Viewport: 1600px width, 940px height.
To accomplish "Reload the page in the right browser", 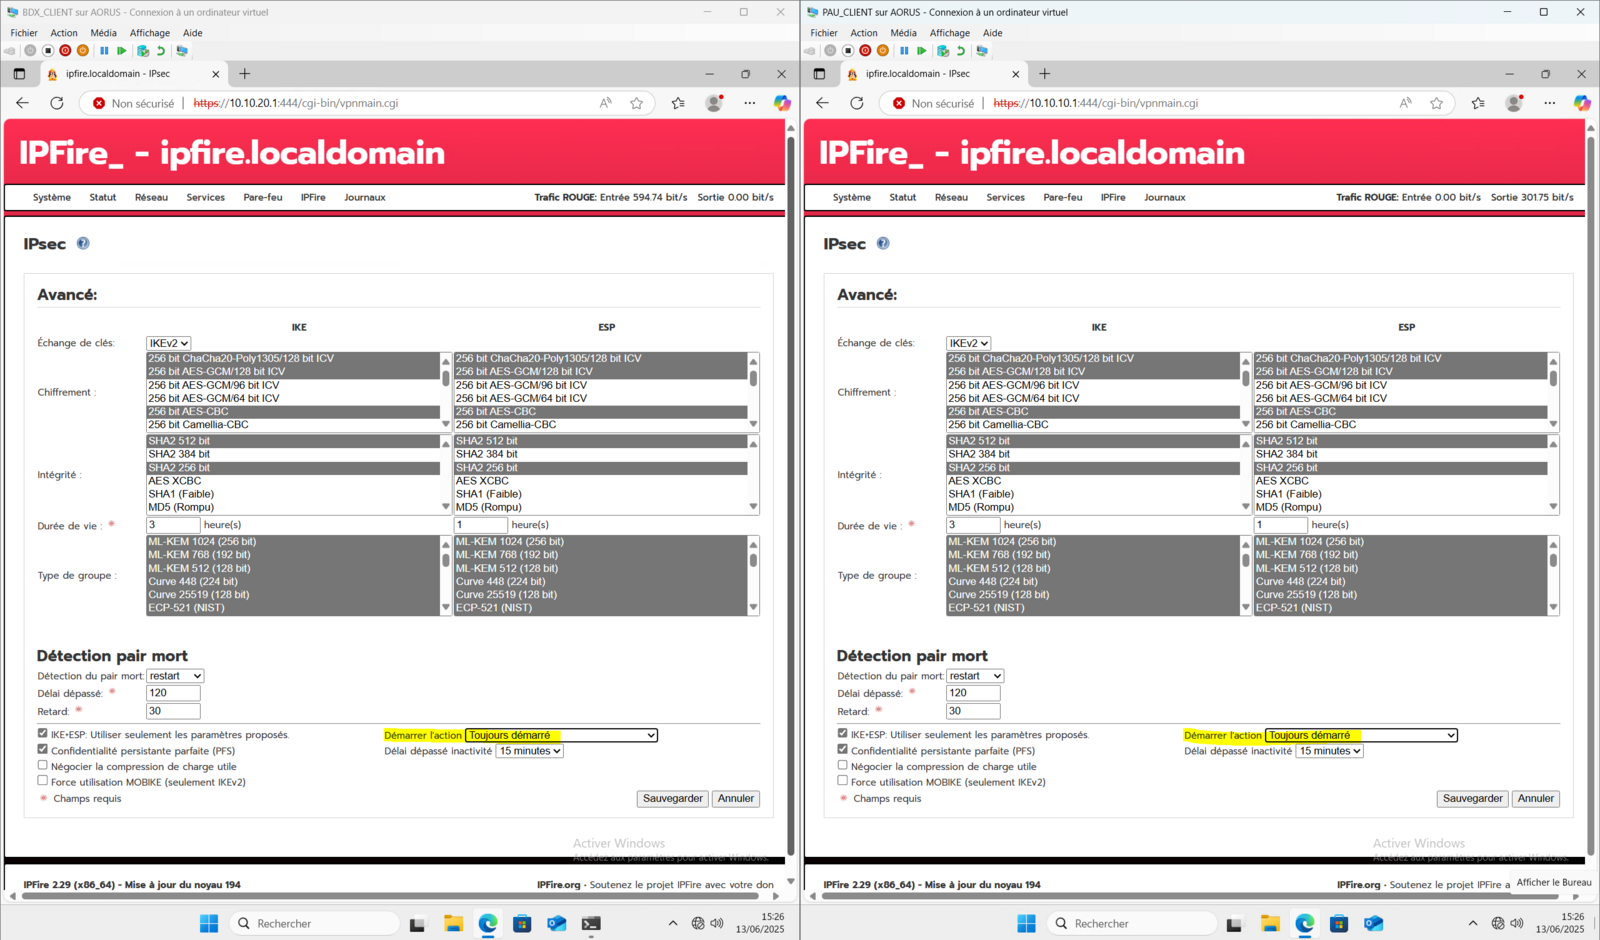I will click(857, 103).
